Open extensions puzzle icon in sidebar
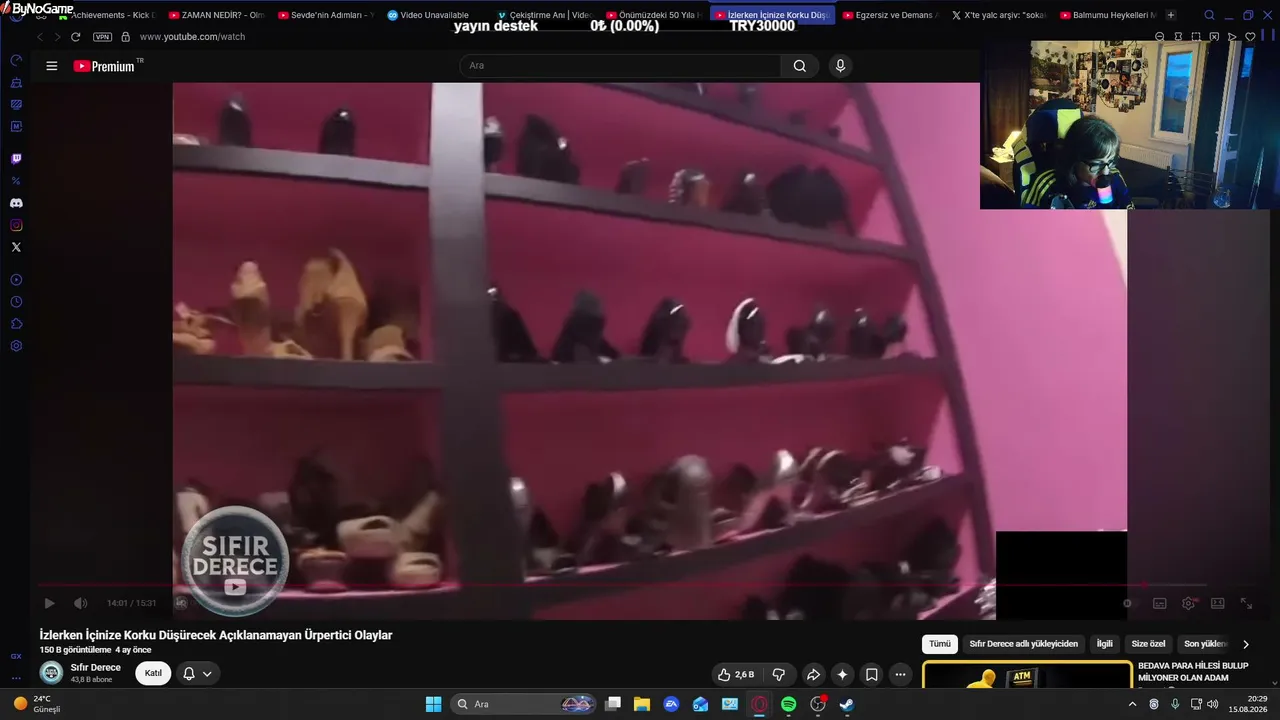Viewport: 1280px width, 720px height. 16,324
